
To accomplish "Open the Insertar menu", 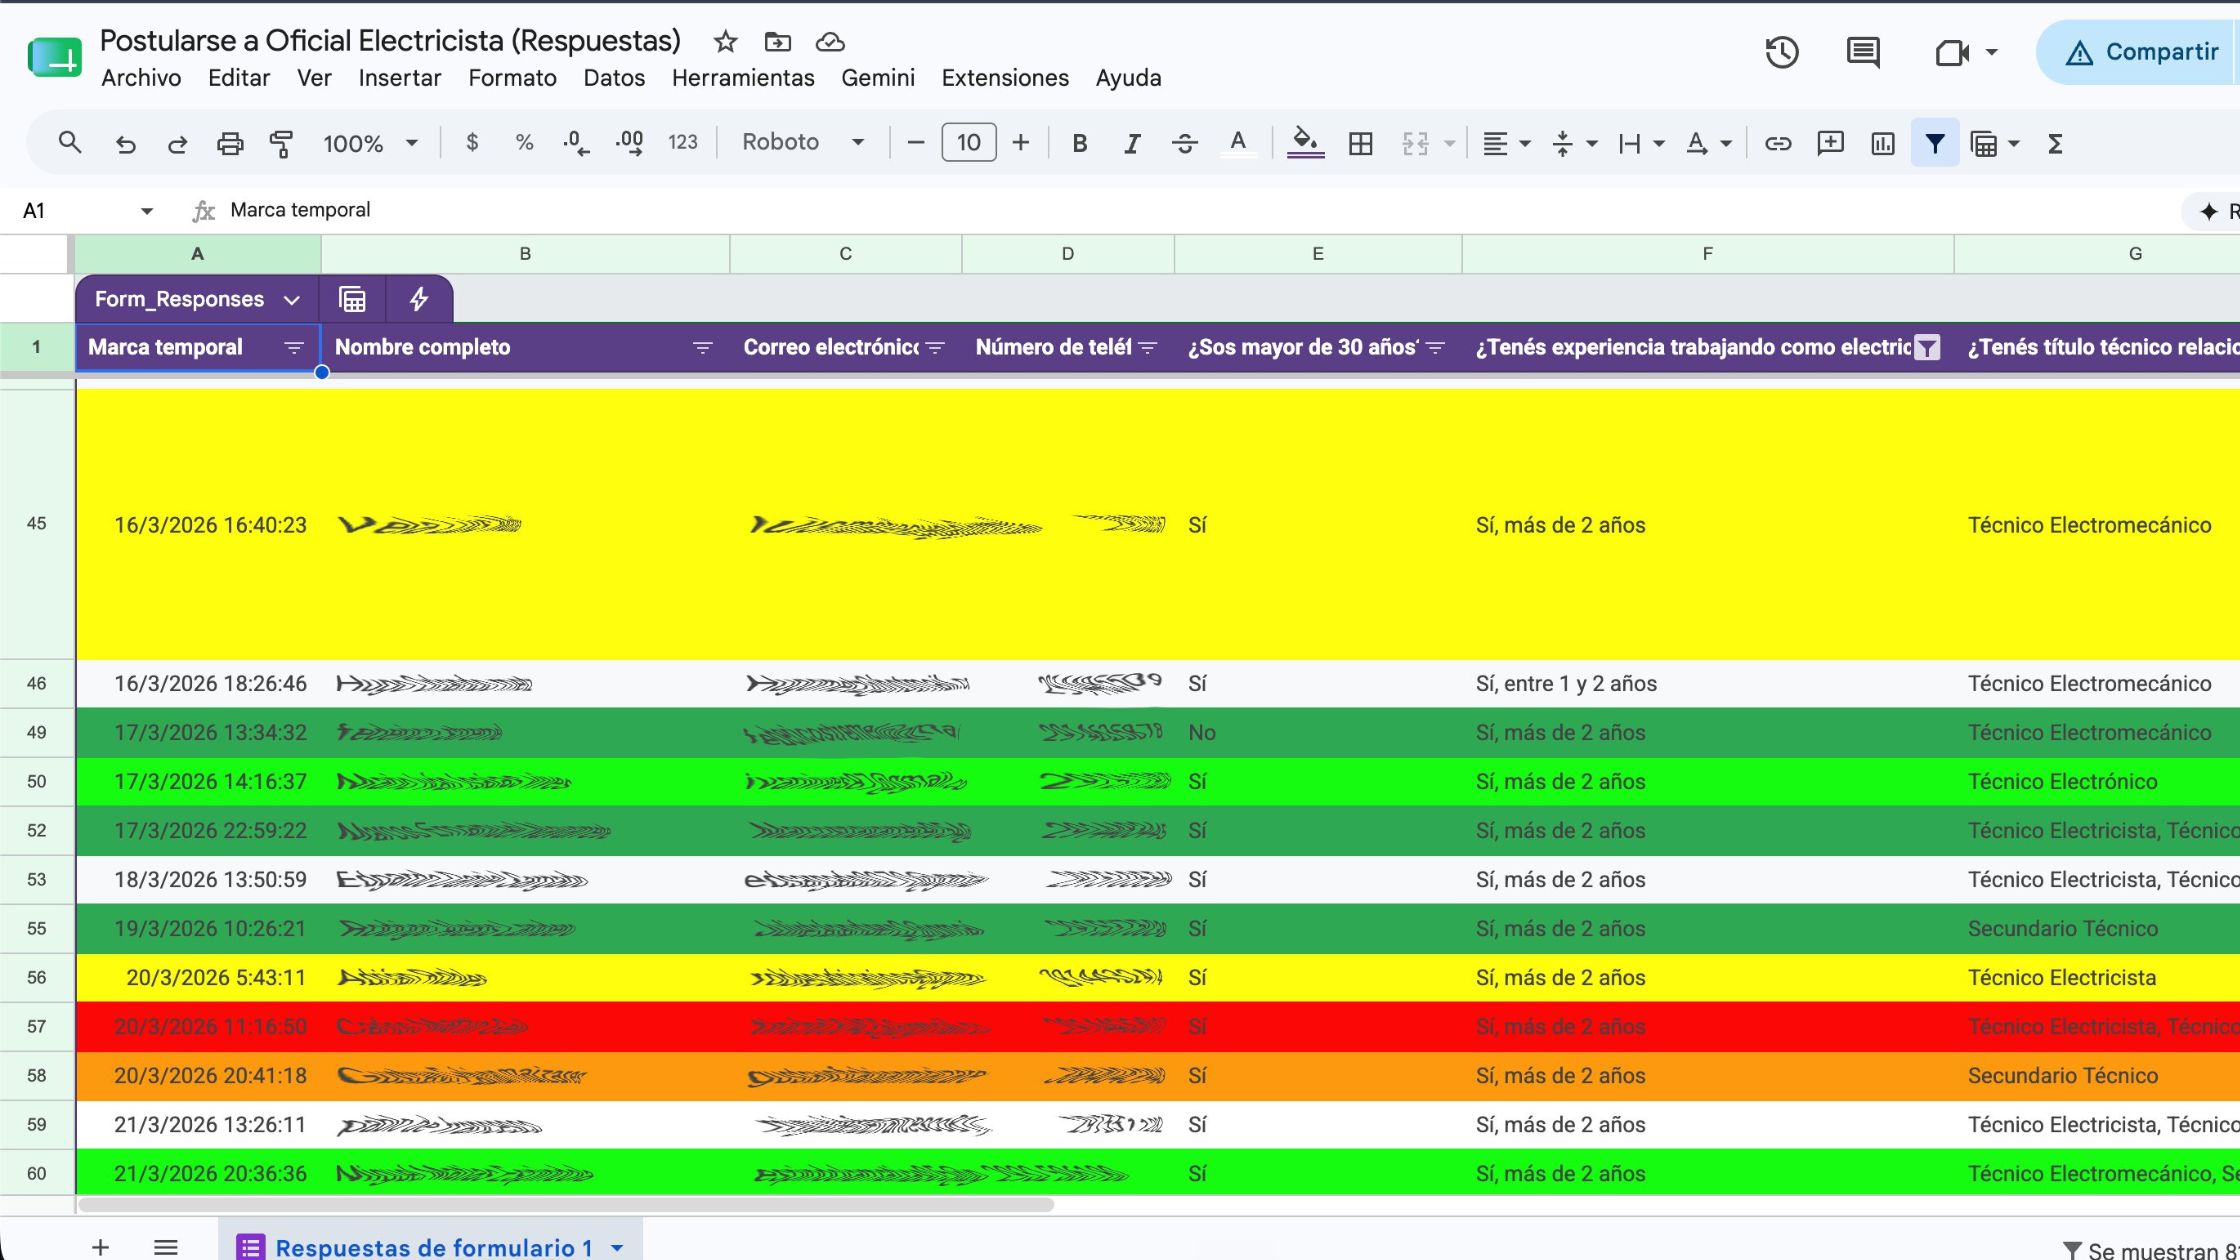I will point(400,78).
